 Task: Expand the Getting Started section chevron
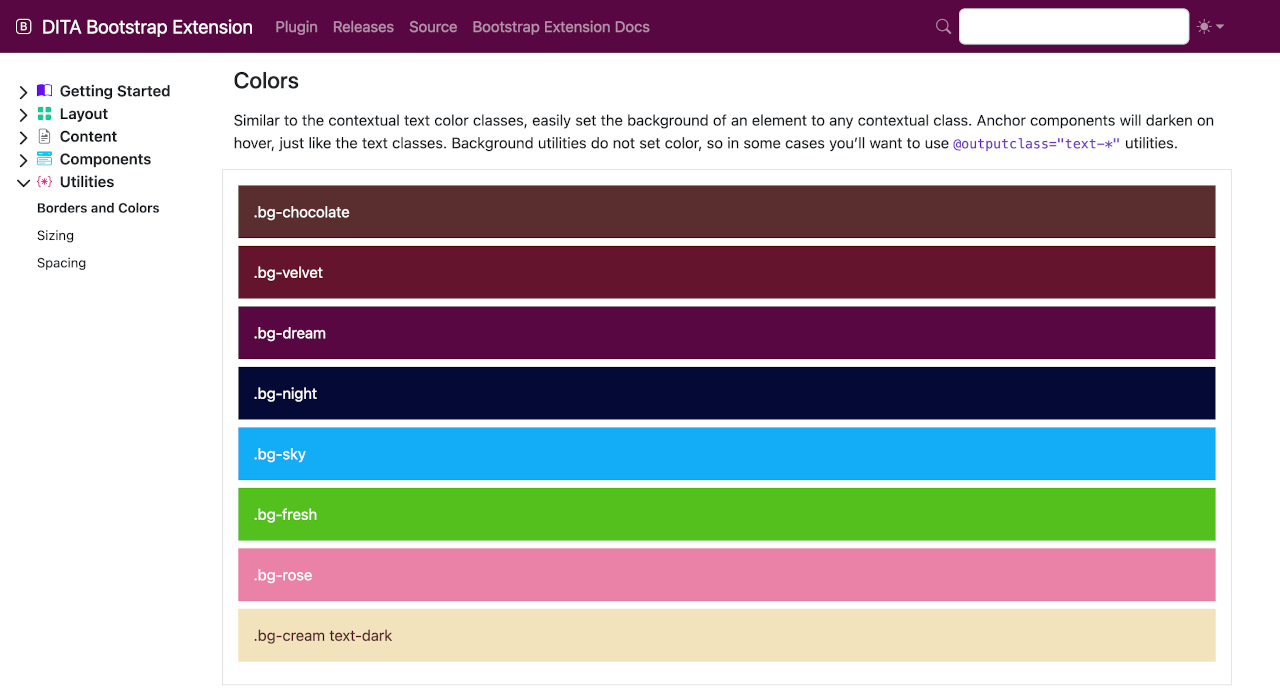[24, 92]
